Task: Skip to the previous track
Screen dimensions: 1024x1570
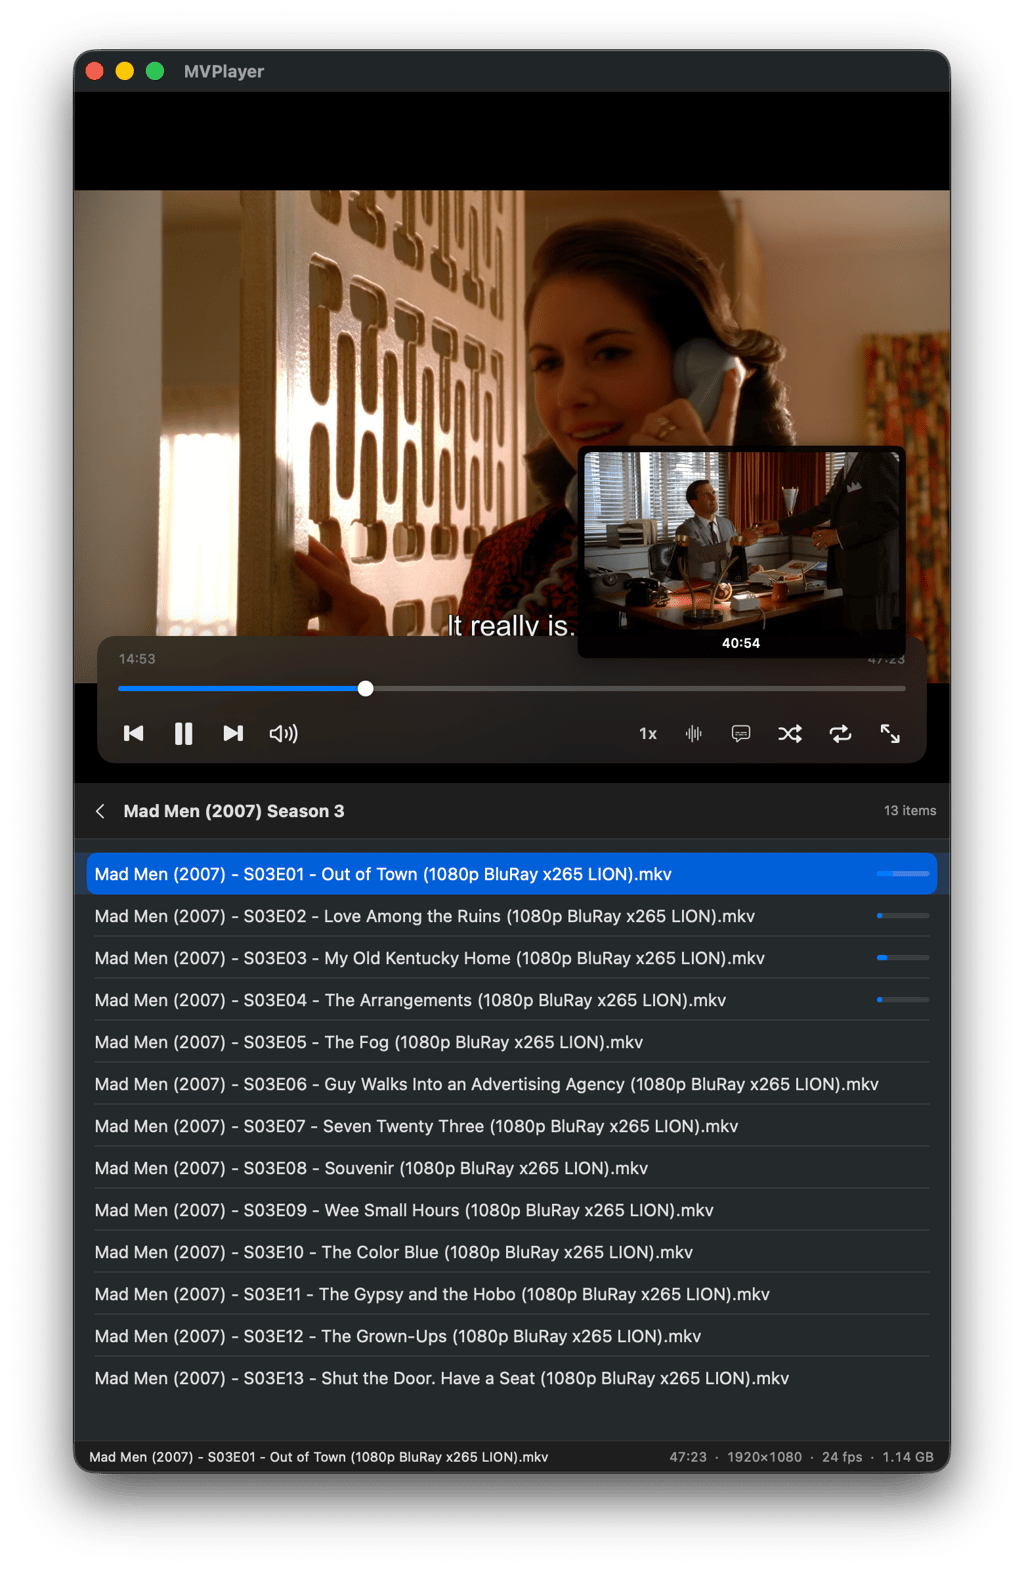Action: point(133,734)
